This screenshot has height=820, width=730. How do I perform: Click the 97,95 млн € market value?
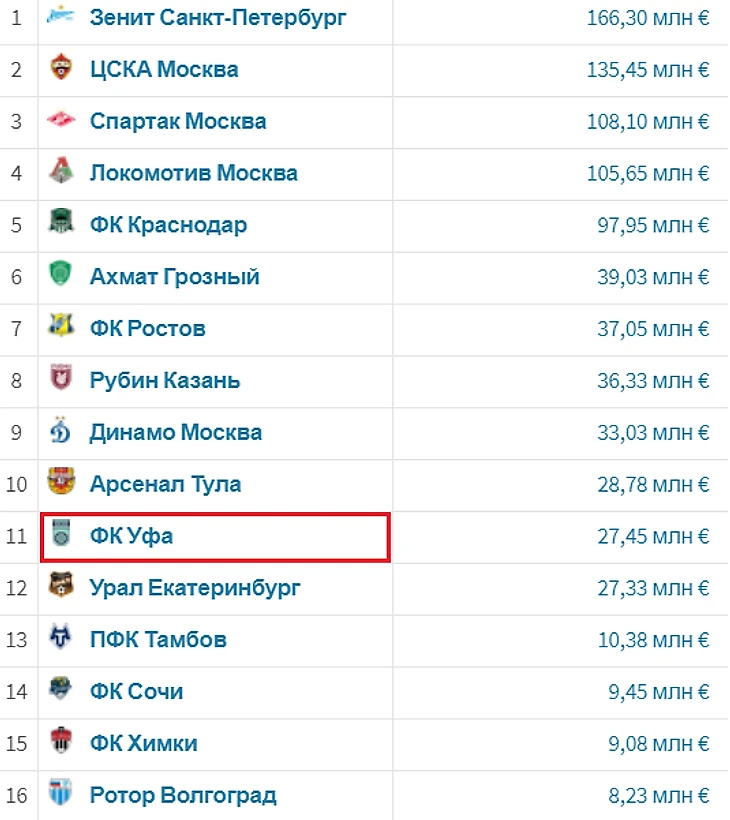(x=653, y=225)
